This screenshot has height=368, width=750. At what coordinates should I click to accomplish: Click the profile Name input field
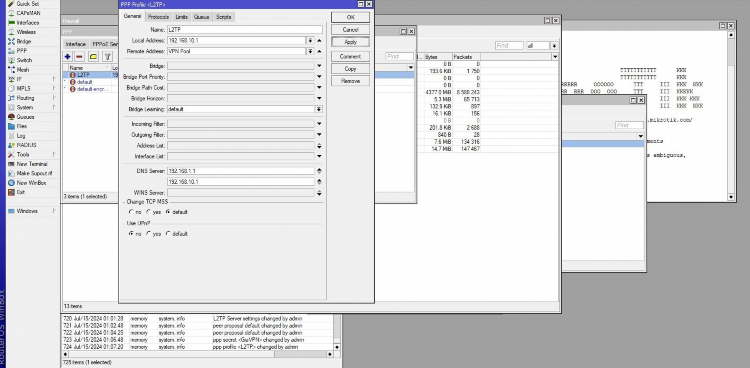pos(244,30)
